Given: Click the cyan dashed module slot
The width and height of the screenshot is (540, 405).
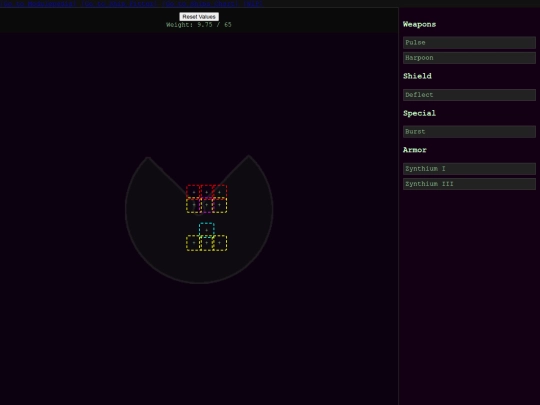Looking at the screenshot, I should pos(207,230).
